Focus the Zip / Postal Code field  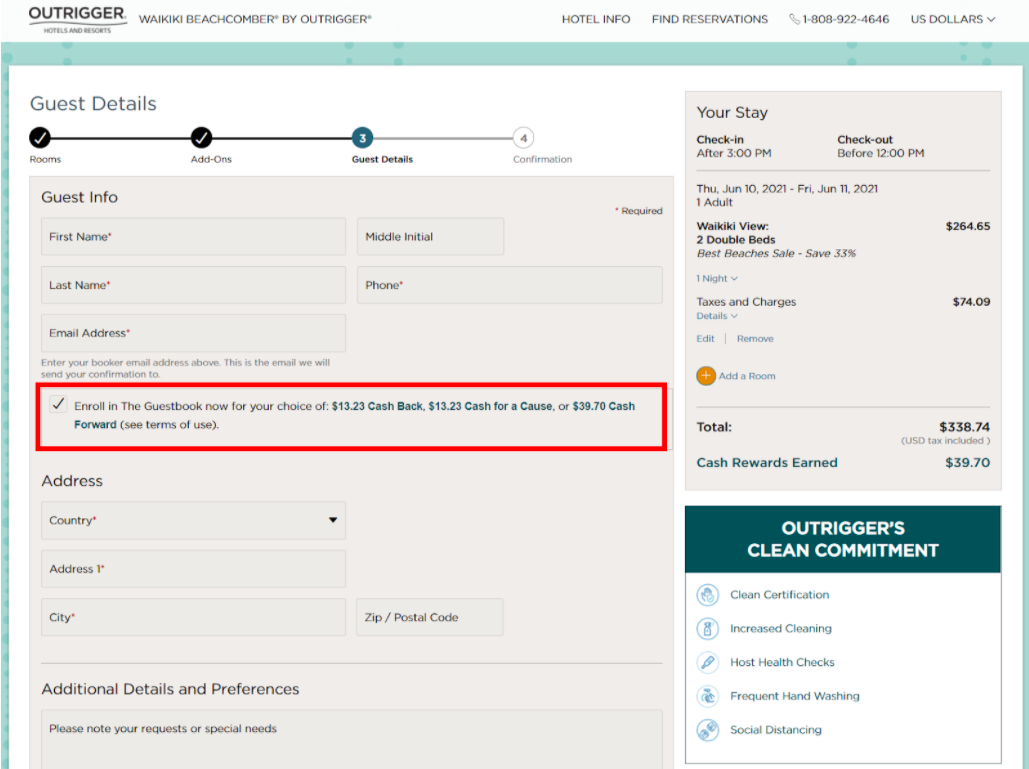(x=430, y=617)
